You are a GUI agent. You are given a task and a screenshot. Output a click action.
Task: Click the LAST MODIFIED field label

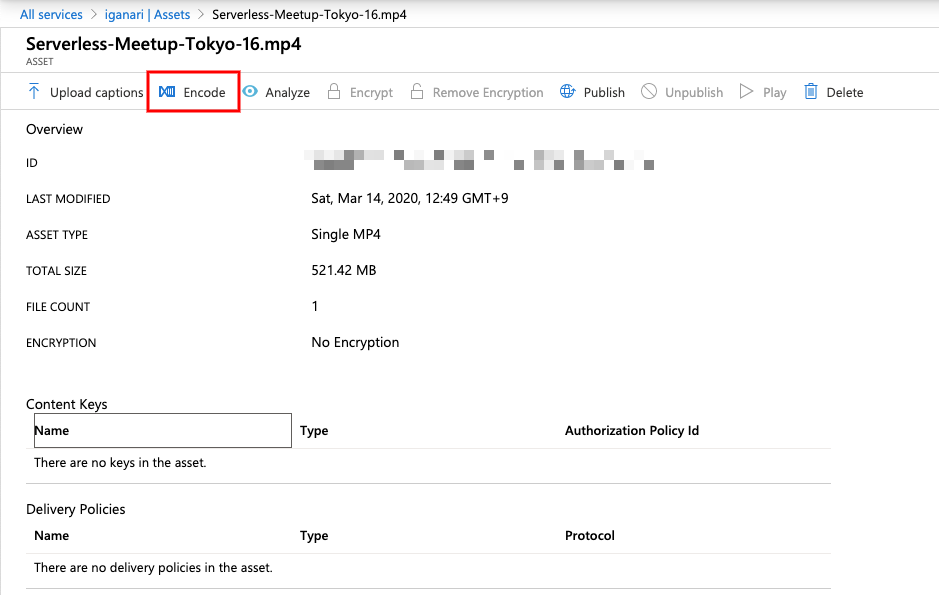[x=68, y=199]
